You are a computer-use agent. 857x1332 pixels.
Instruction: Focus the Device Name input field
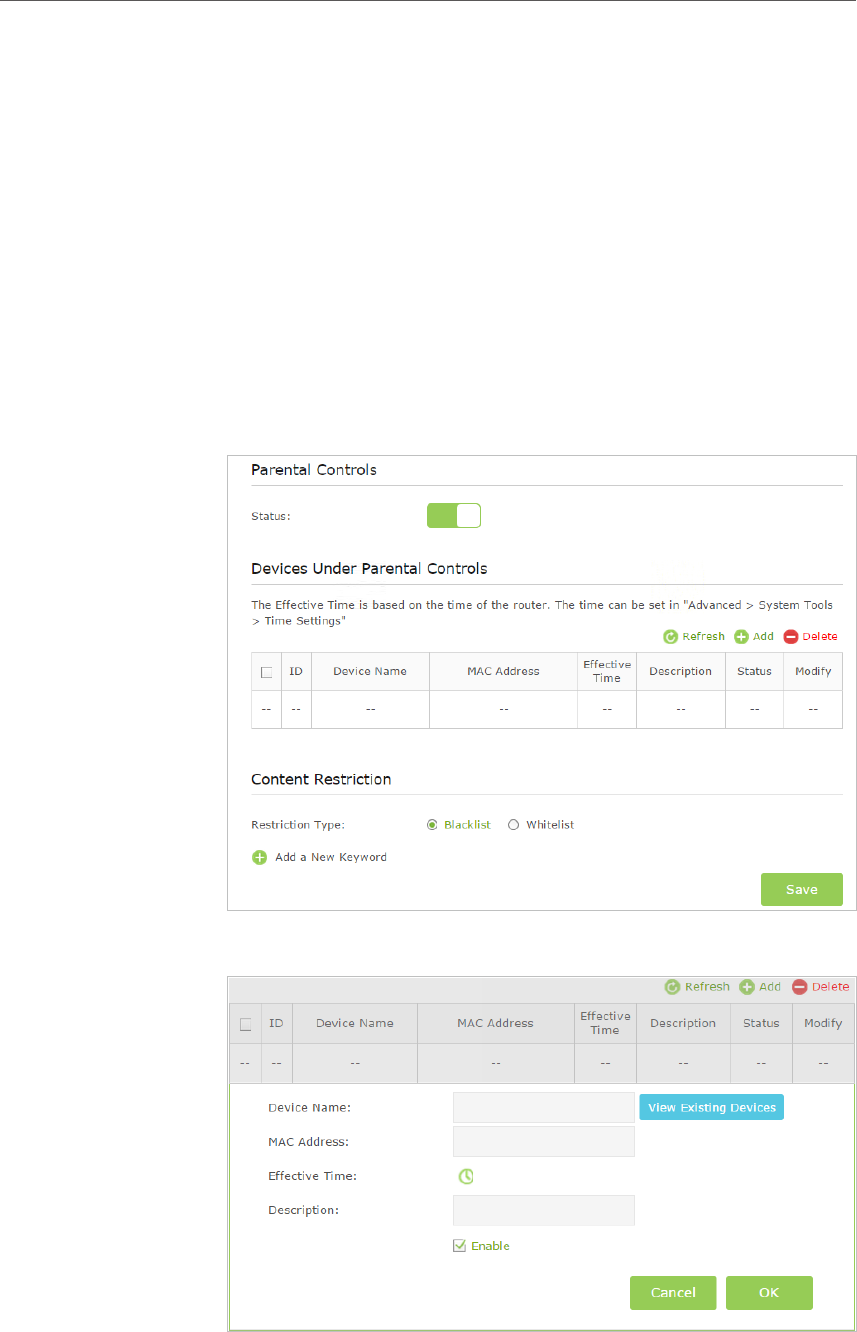tap(543, 1107)
